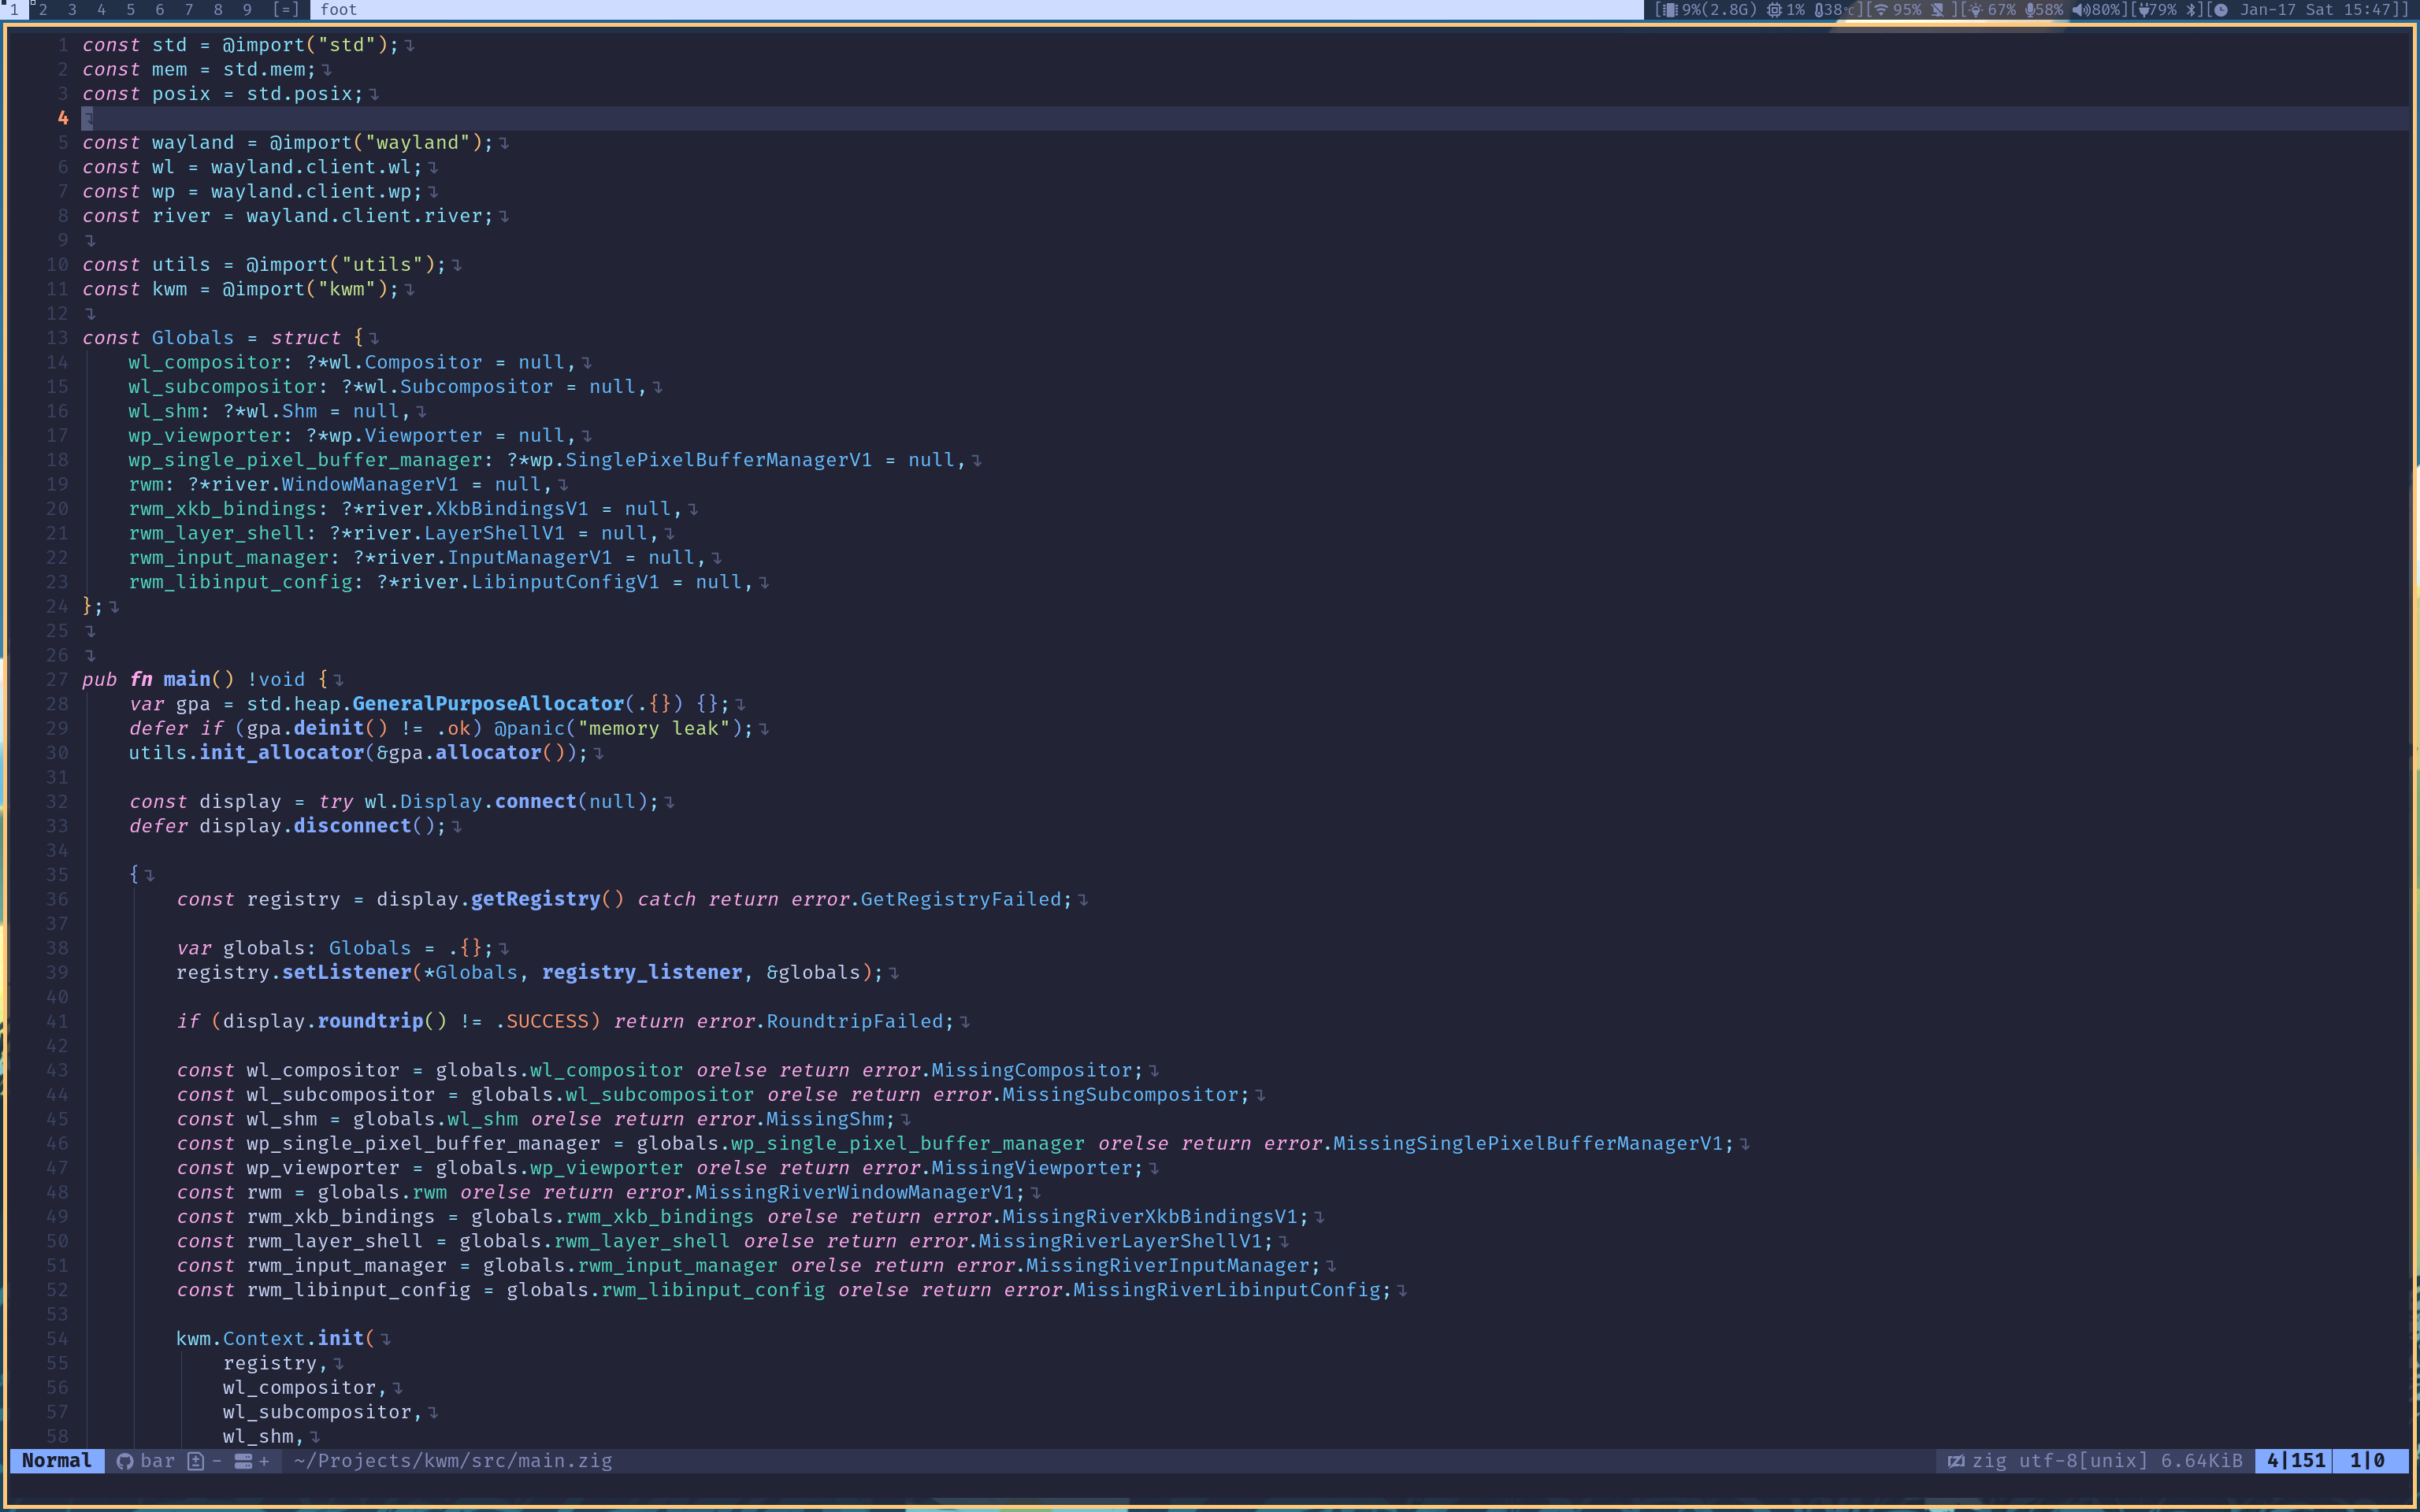Click the 'bar' git branch name
Image resolution: width=2420 pixels, height=1512 pixels.
[158, 1461]
